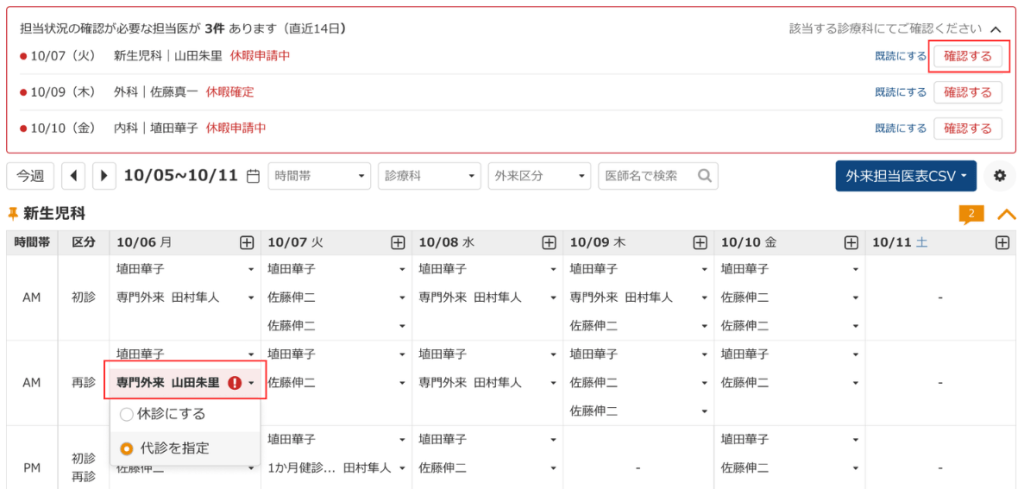
Task: Click the 今週 button
Action: [31, 176]
